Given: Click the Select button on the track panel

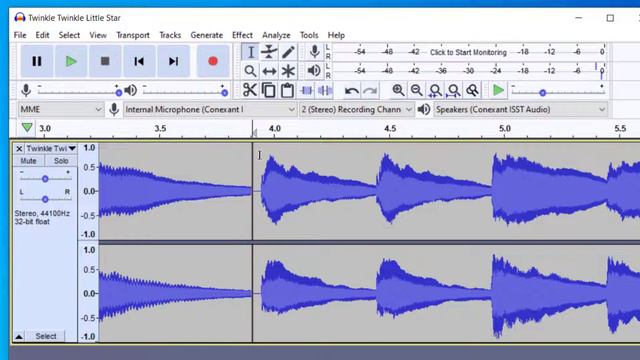Looking at the screenshot, I should click(45, 336).
